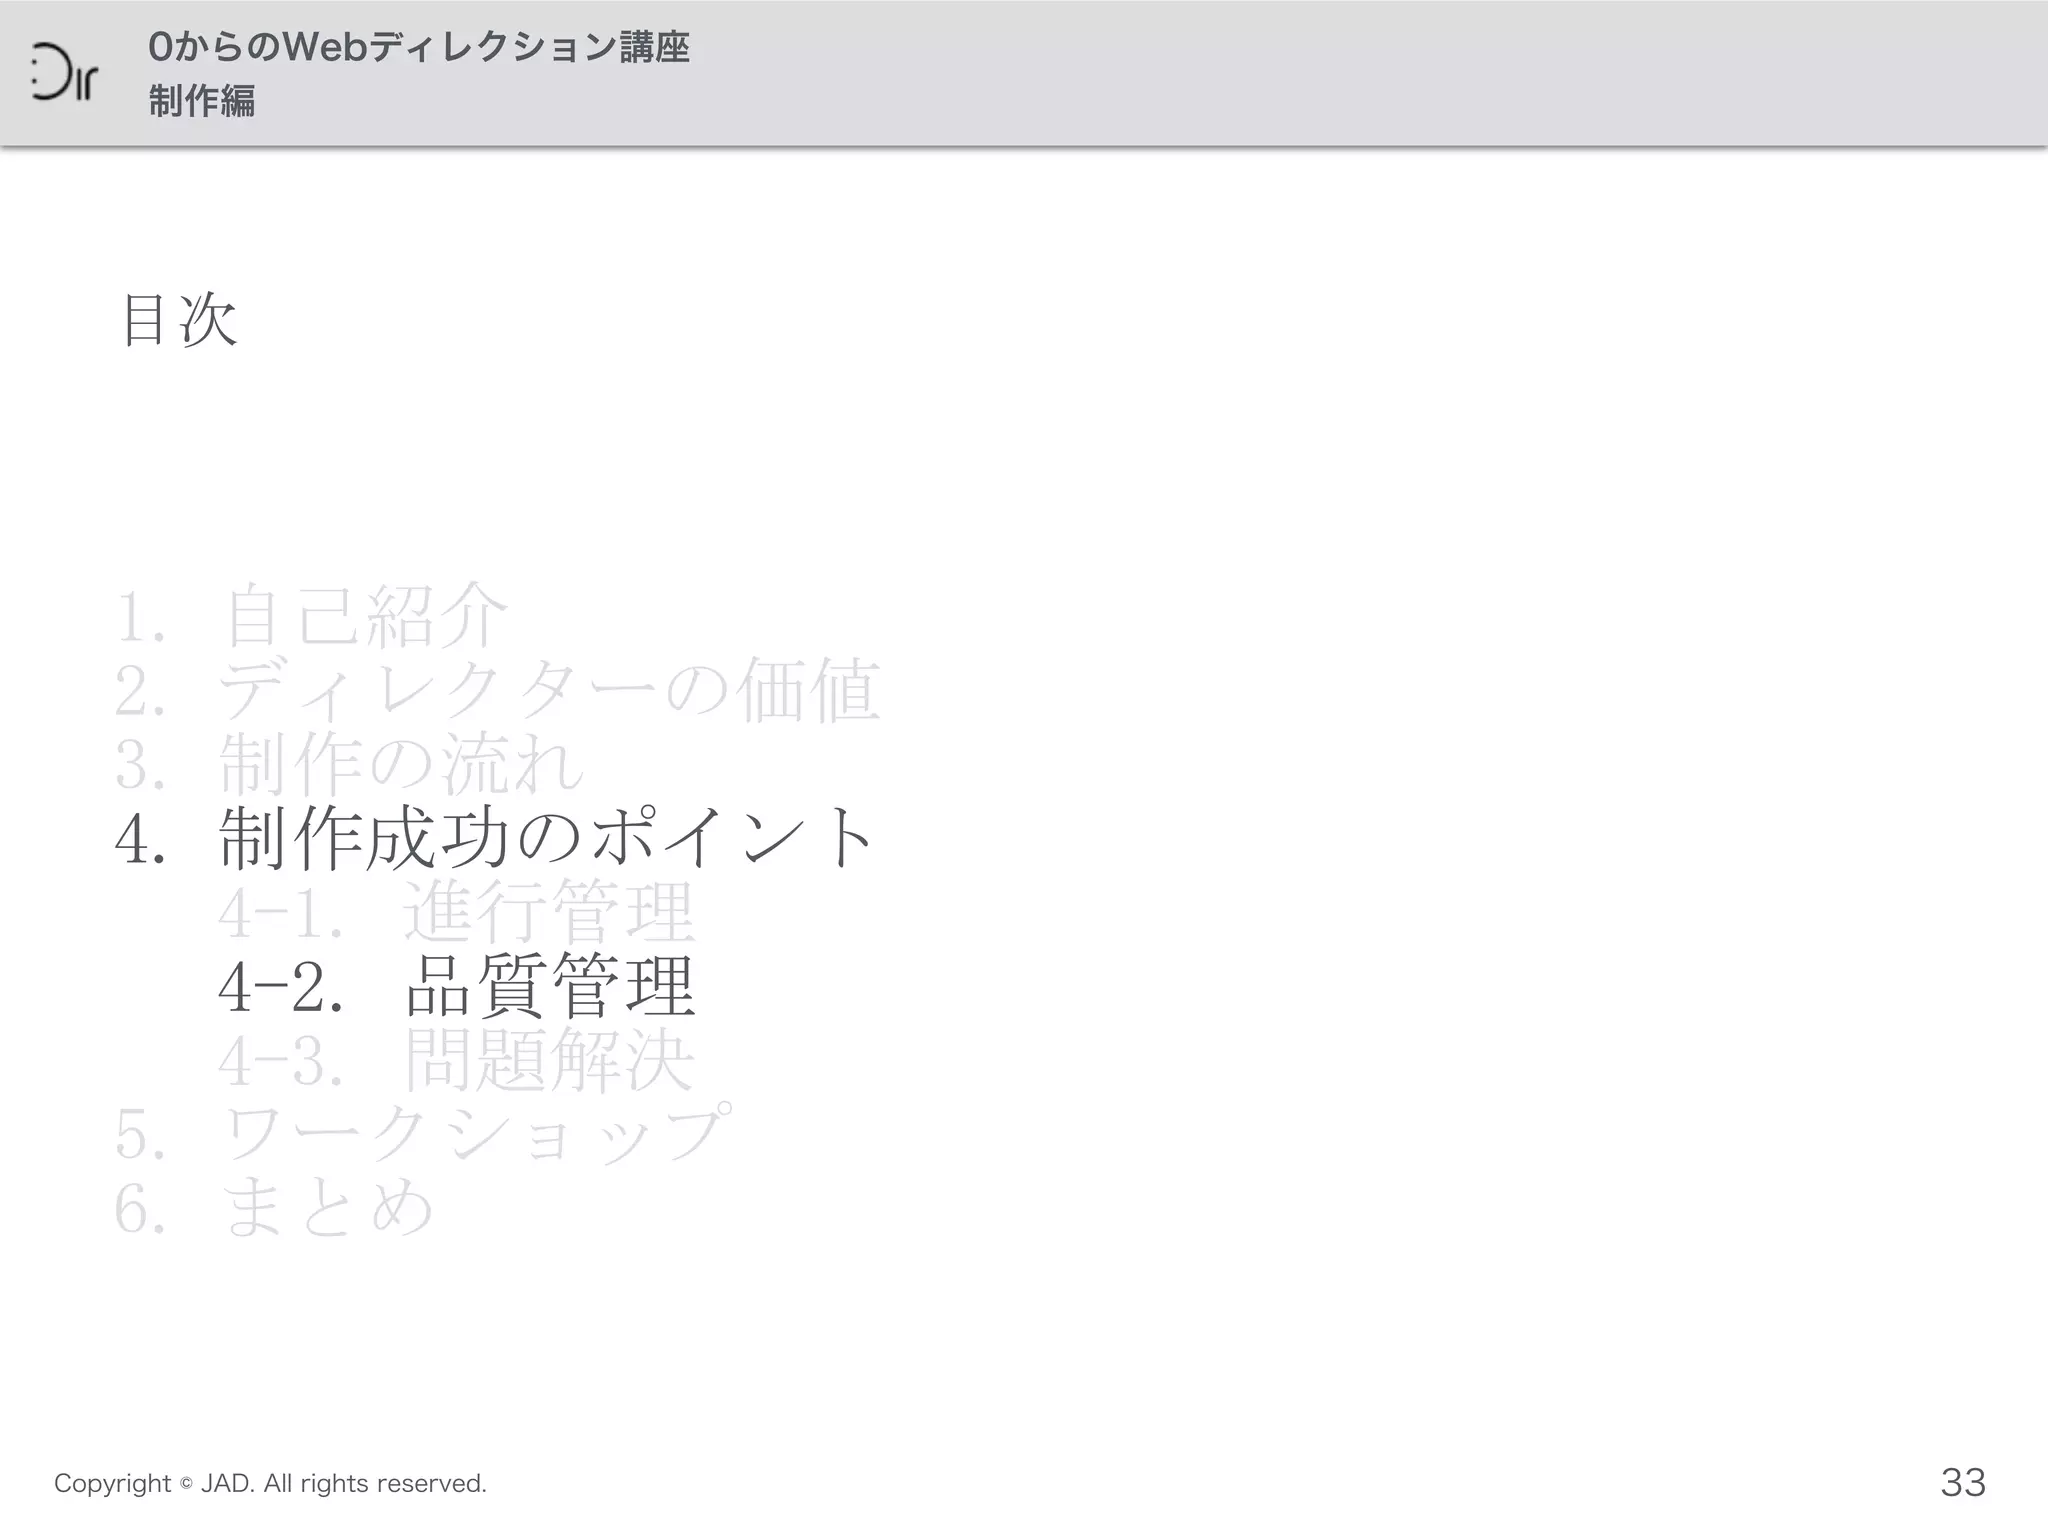Click the Copyright © JAD footer text
The height and width of the screenshot is (1536, 2048).
point(270,1483)
